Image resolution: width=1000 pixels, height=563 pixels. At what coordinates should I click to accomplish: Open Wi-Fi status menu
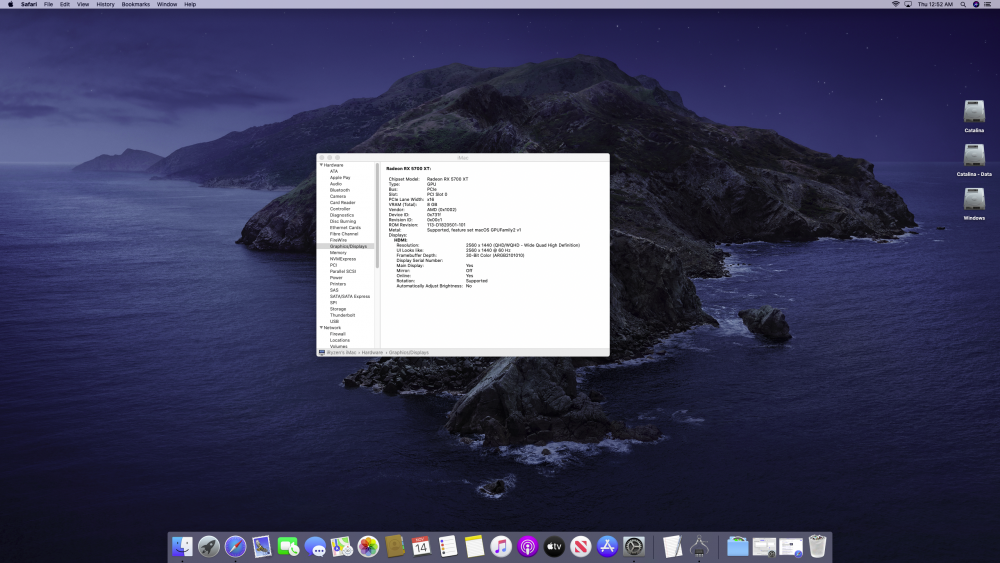pyautogui.click(x=895, y=4)
